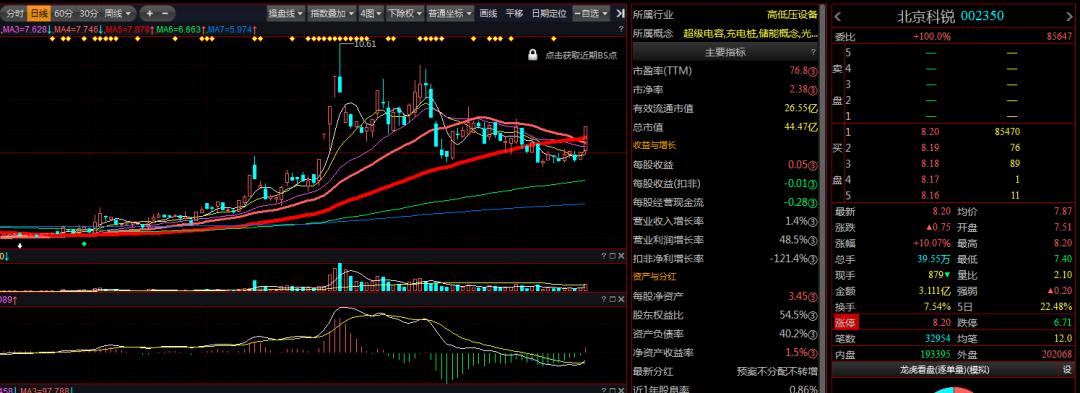Screen dimensions: 1080x393
Task: Click the 亿 unit marker beside 有效流通市值
Action: [813, 108]
